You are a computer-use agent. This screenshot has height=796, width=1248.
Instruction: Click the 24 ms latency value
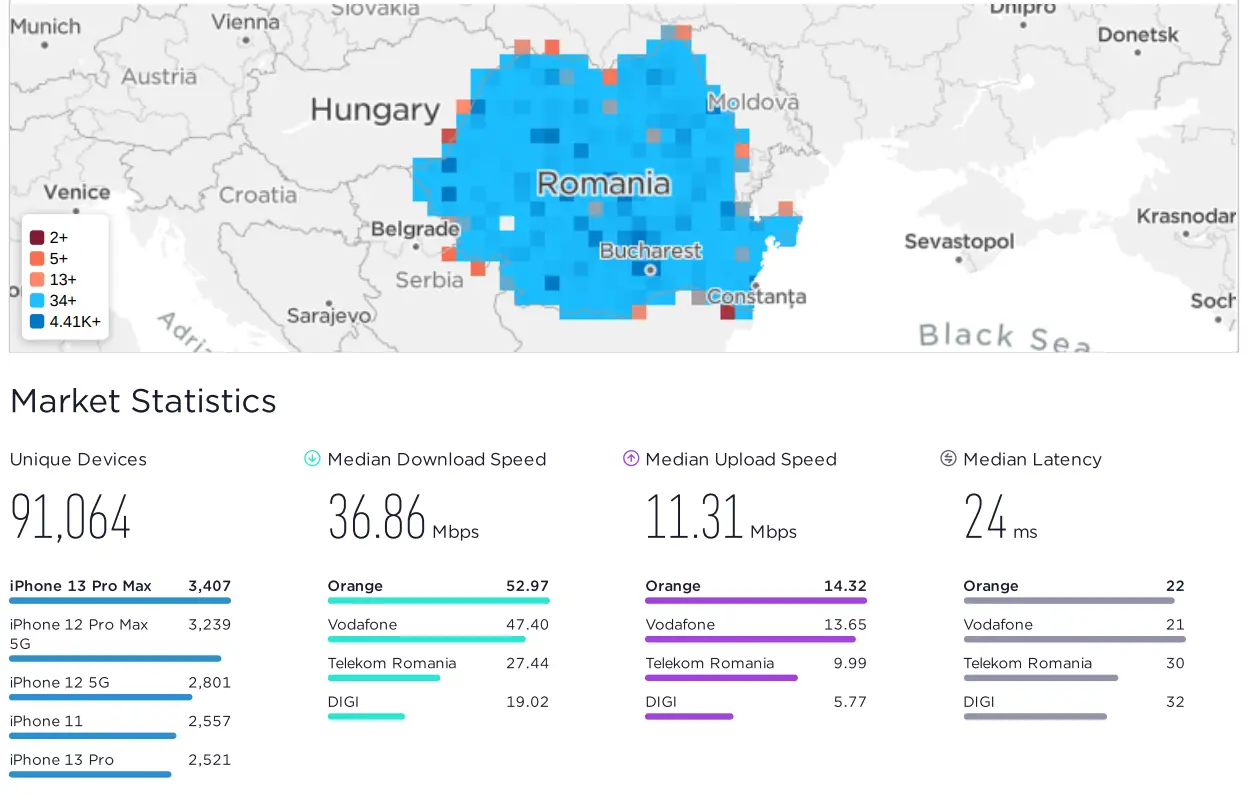click(1001, 517)
